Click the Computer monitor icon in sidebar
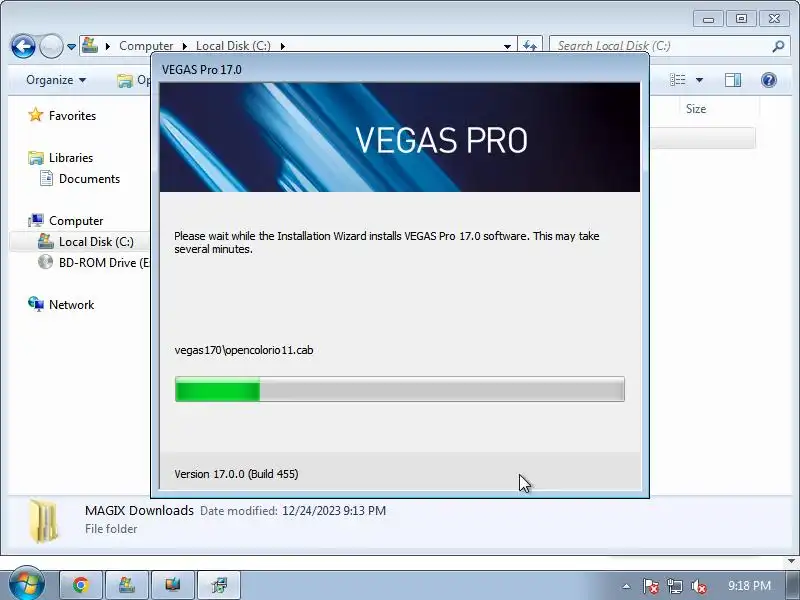Viewport: 800px width, 600px height. tap(36, 220)
